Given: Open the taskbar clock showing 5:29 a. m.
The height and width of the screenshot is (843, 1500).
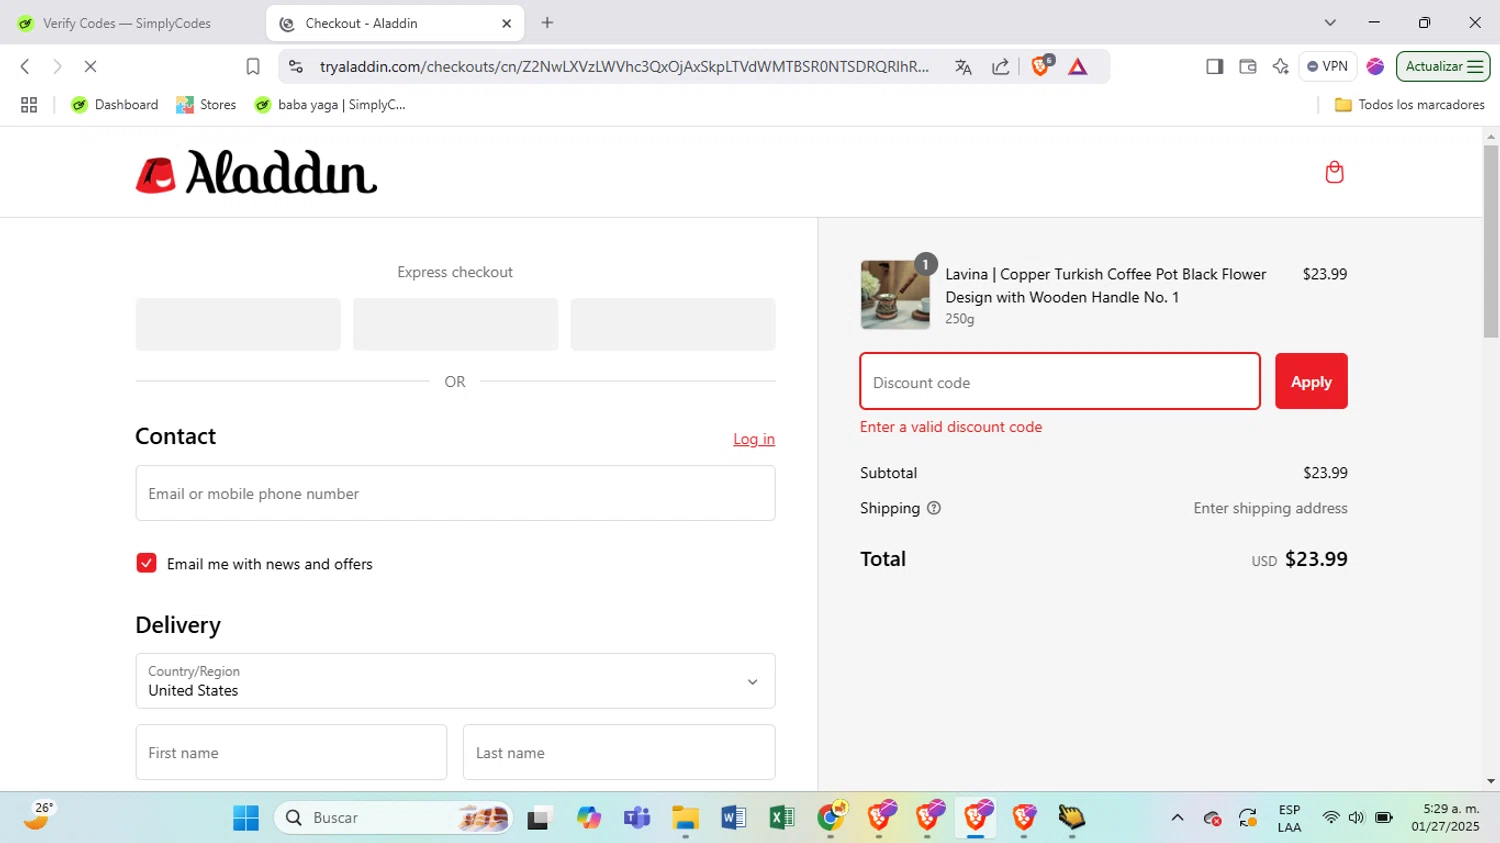Looking at the screenshot, I should click(x=1445, y=818).
